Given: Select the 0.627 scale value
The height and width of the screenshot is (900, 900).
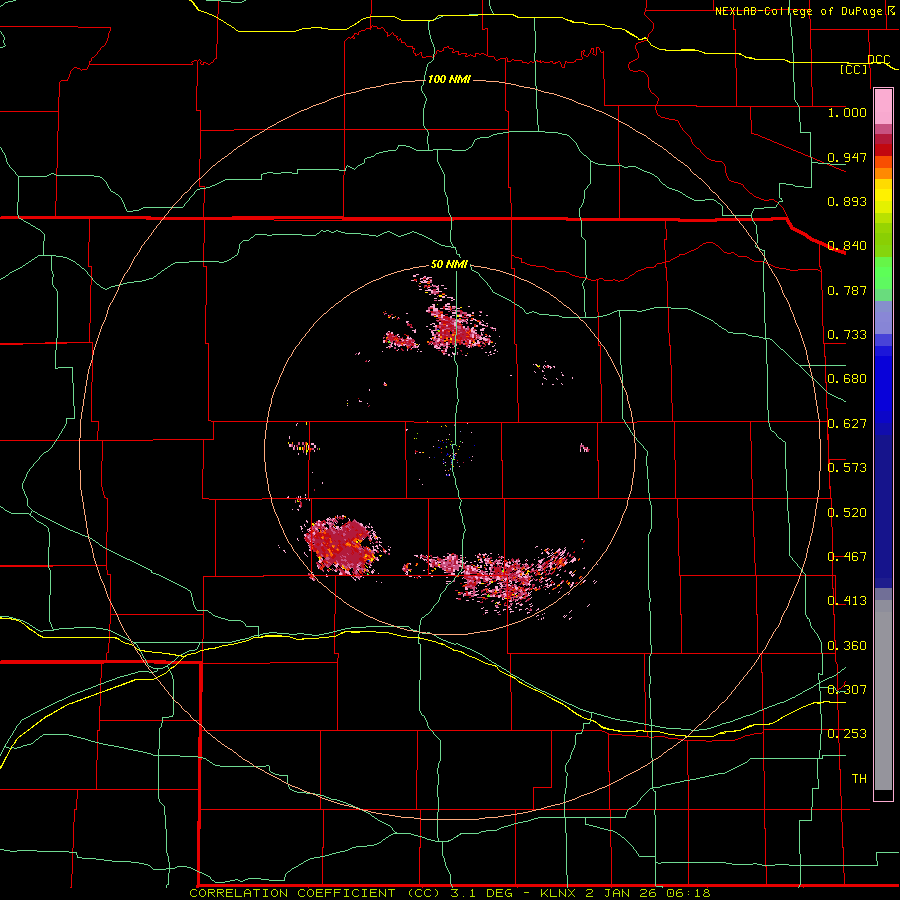Looking at the screenshot, I should pyautogui.click(x=847, y=424).
